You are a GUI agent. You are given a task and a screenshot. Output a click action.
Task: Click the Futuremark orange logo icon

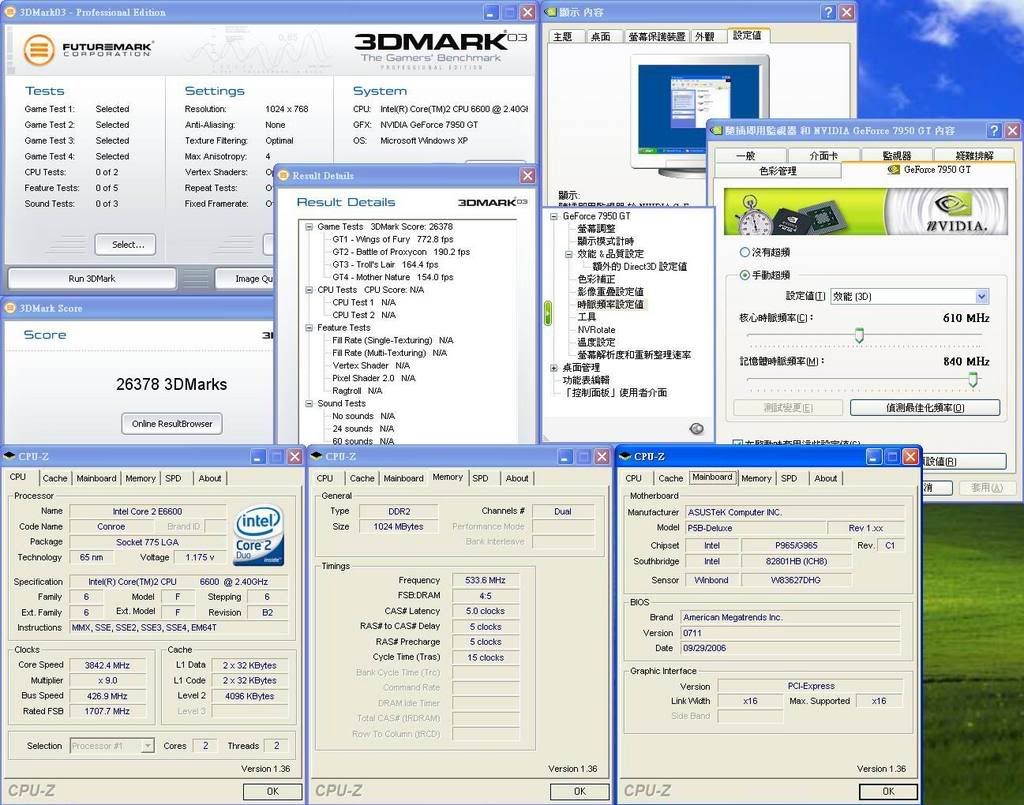(x=39, y=50)
